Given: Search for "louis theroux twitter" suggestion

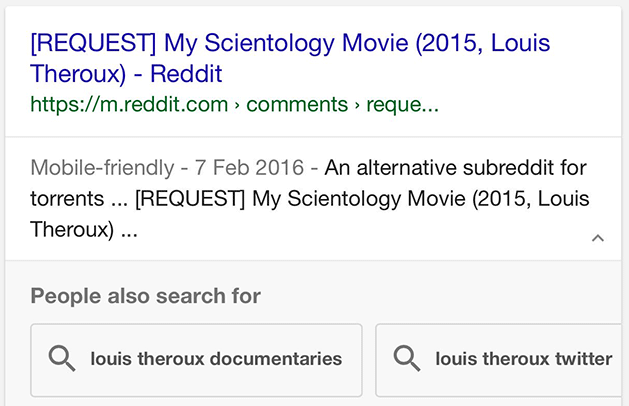Looking at the screenshot, I should 523,359.
